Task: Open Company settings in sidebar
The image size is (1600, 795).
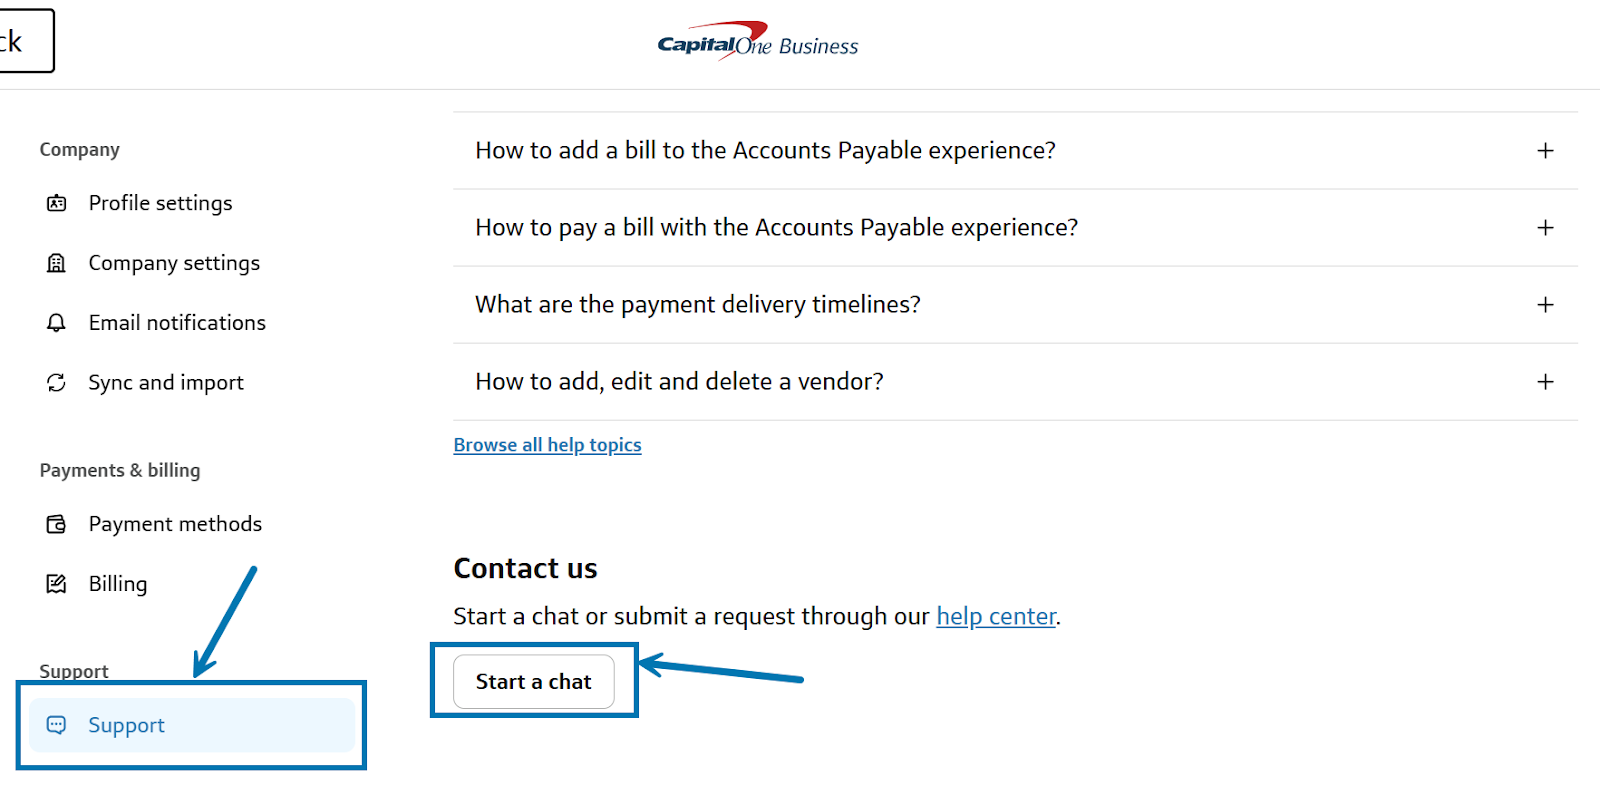Action: (x=174, y=263)
